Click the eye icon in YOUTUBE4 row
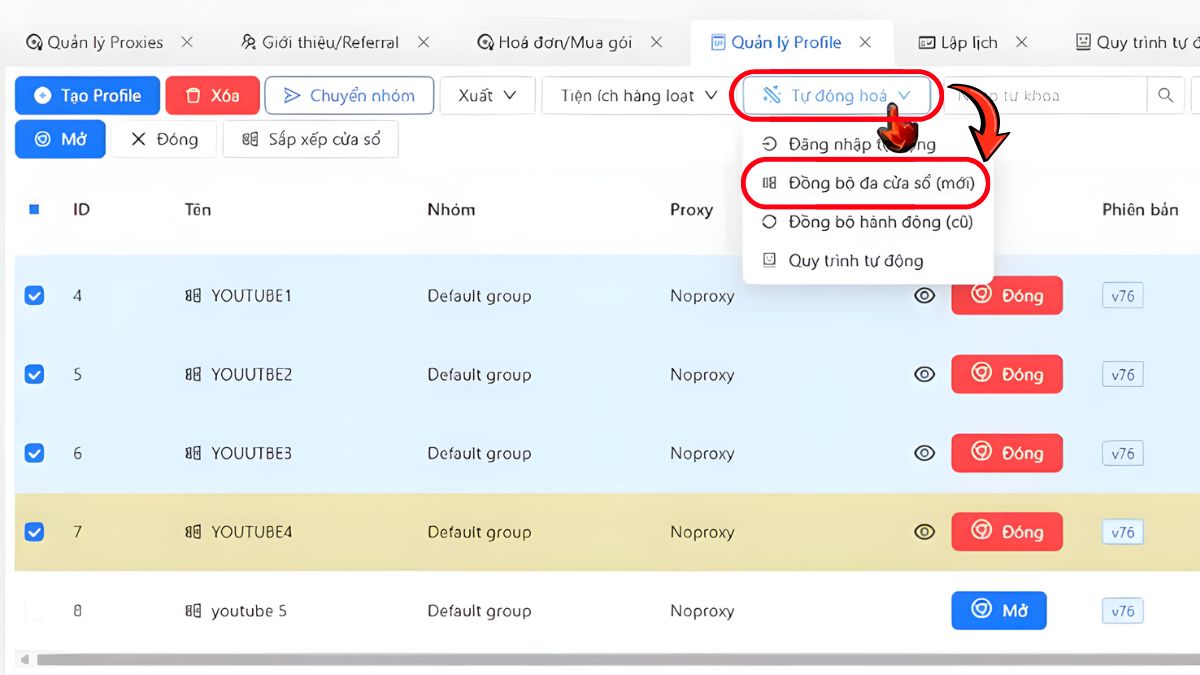This screenshot has height=675, width=1200. 925,532
